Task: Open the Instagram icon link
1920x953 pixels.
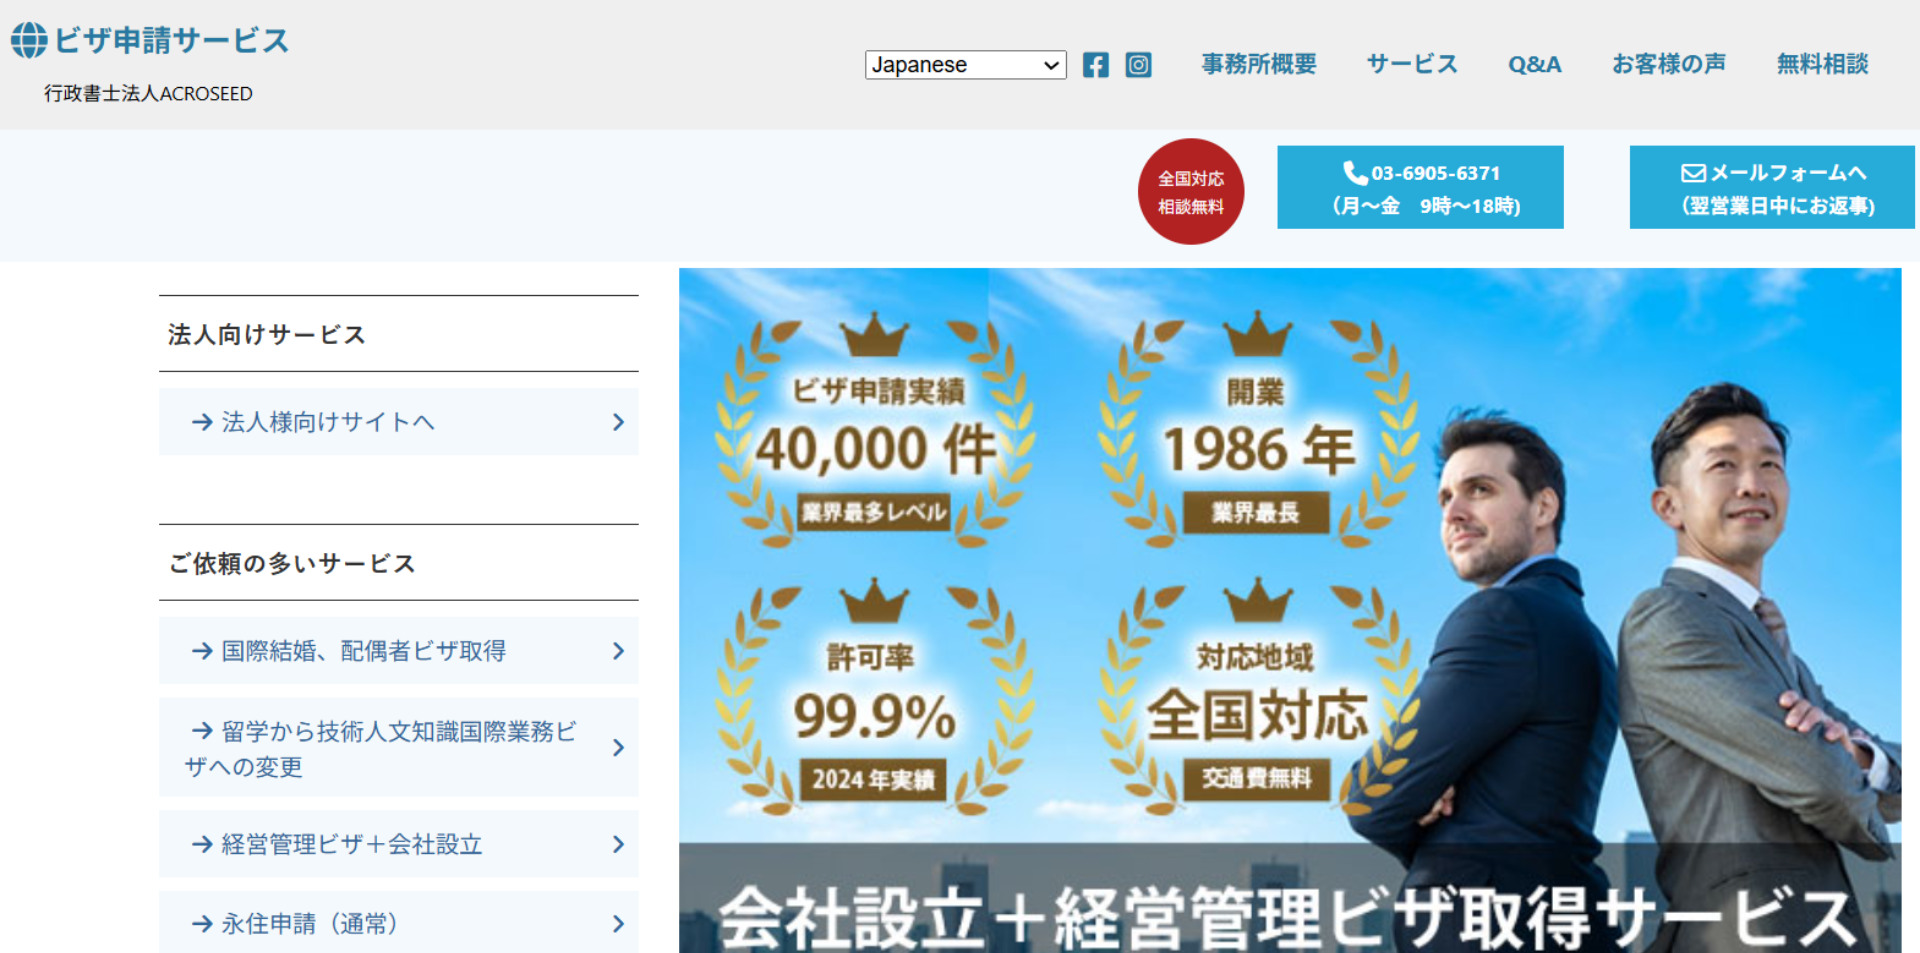Action: click(x=1138, y=65)
